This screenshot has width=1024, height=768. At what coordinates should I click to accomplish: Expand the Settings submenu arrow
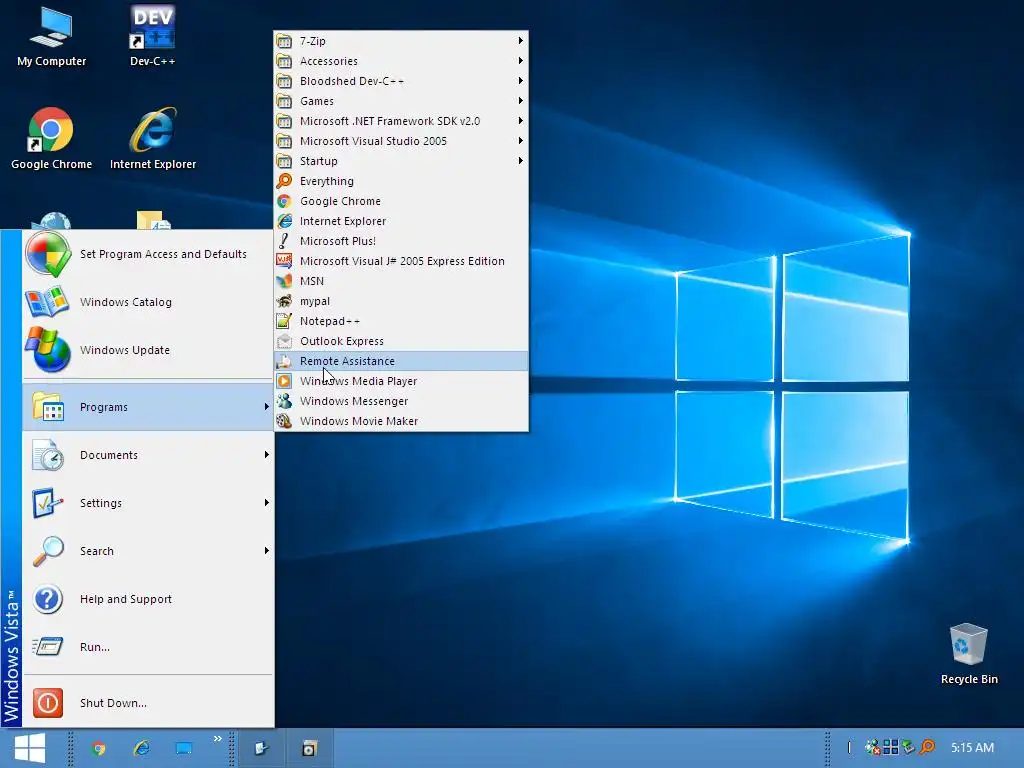[266, 503]
